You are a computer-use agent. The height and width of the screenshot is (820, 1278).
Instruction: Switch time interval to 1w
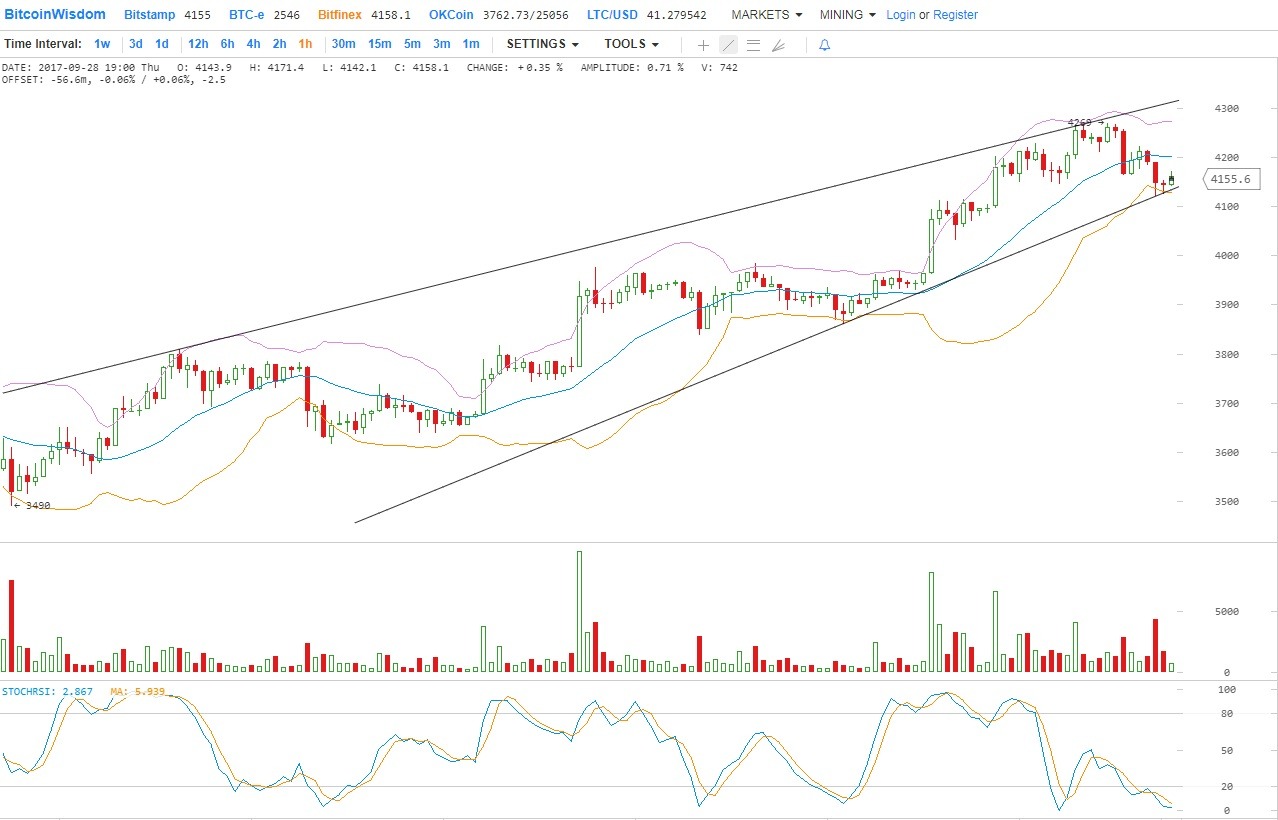(x=102, y=44)
